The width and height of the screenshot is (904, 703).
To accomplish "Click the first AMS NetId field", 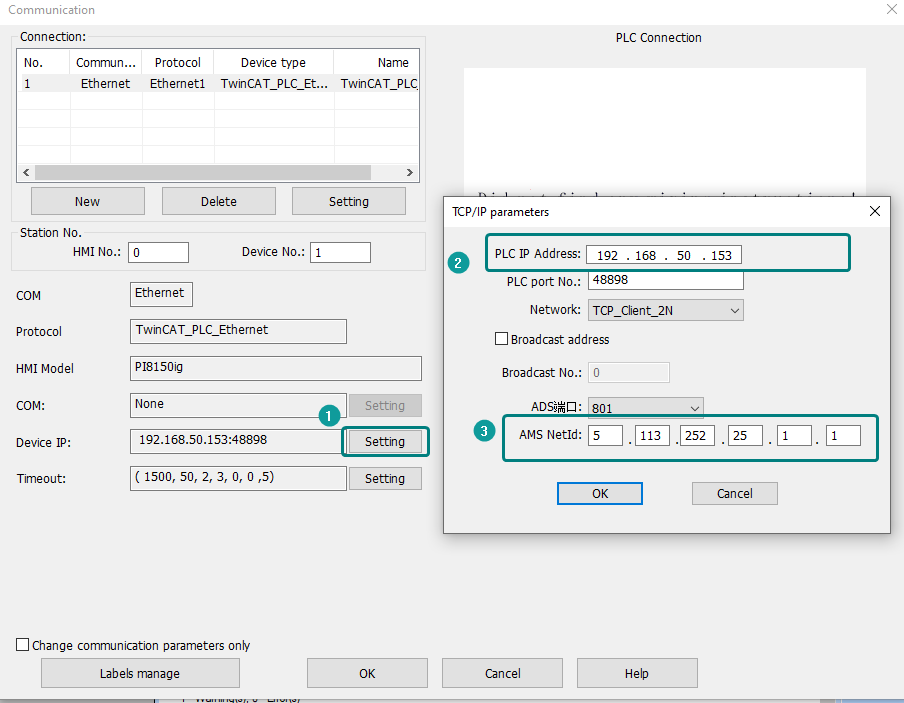I will pyautogui.click(x=606, y=436).
